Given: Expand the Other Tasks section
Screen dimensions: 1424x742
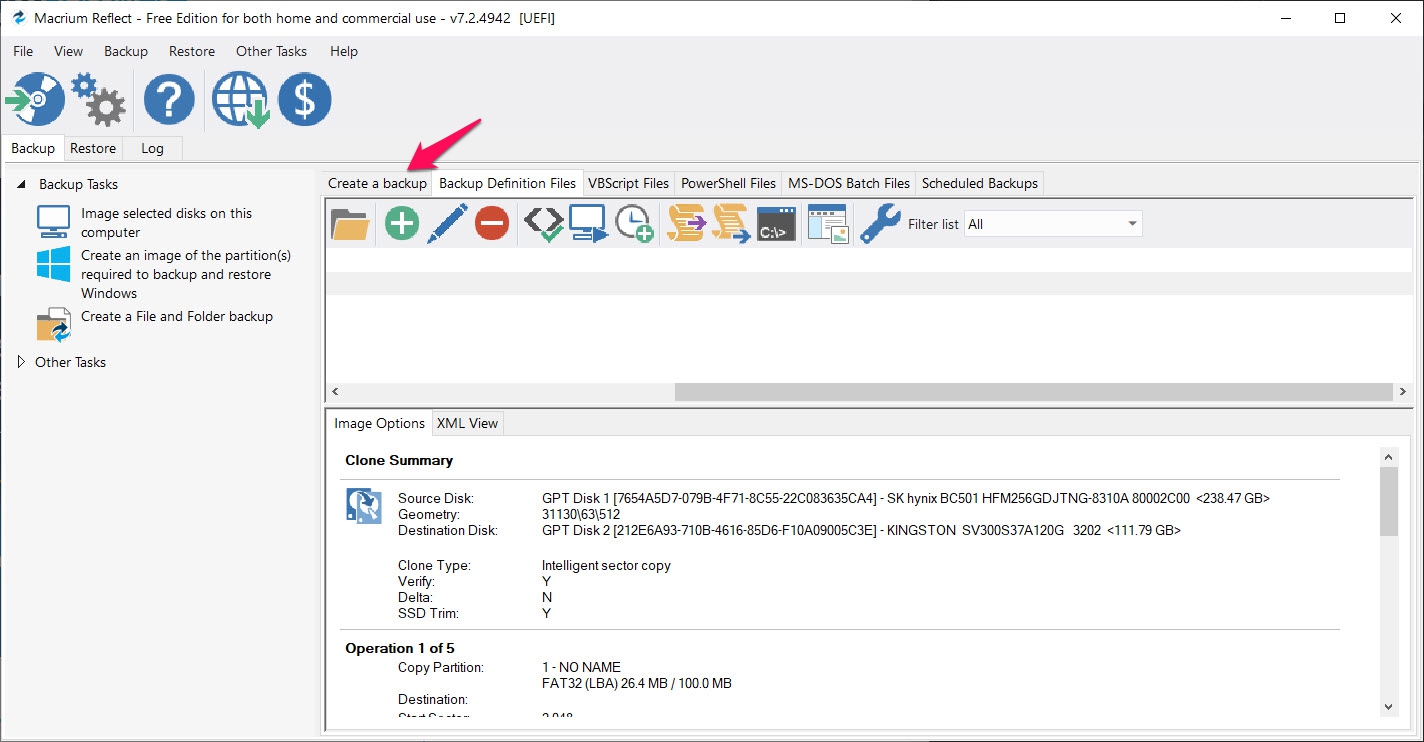Looking at the screenshot, I should (22, 362).
